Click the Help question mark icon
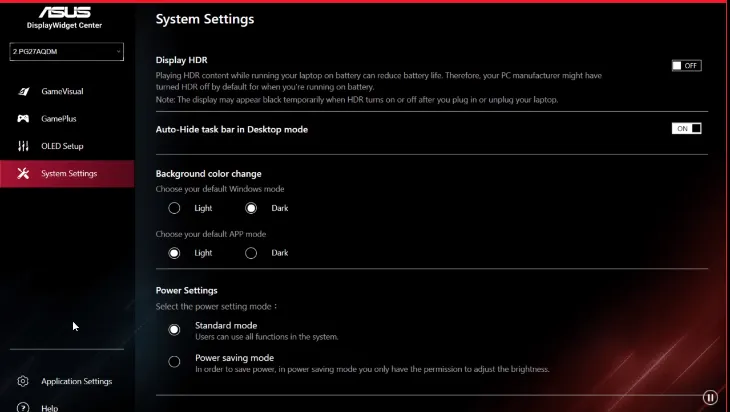730x412 pixels. [x=23, y=407]
